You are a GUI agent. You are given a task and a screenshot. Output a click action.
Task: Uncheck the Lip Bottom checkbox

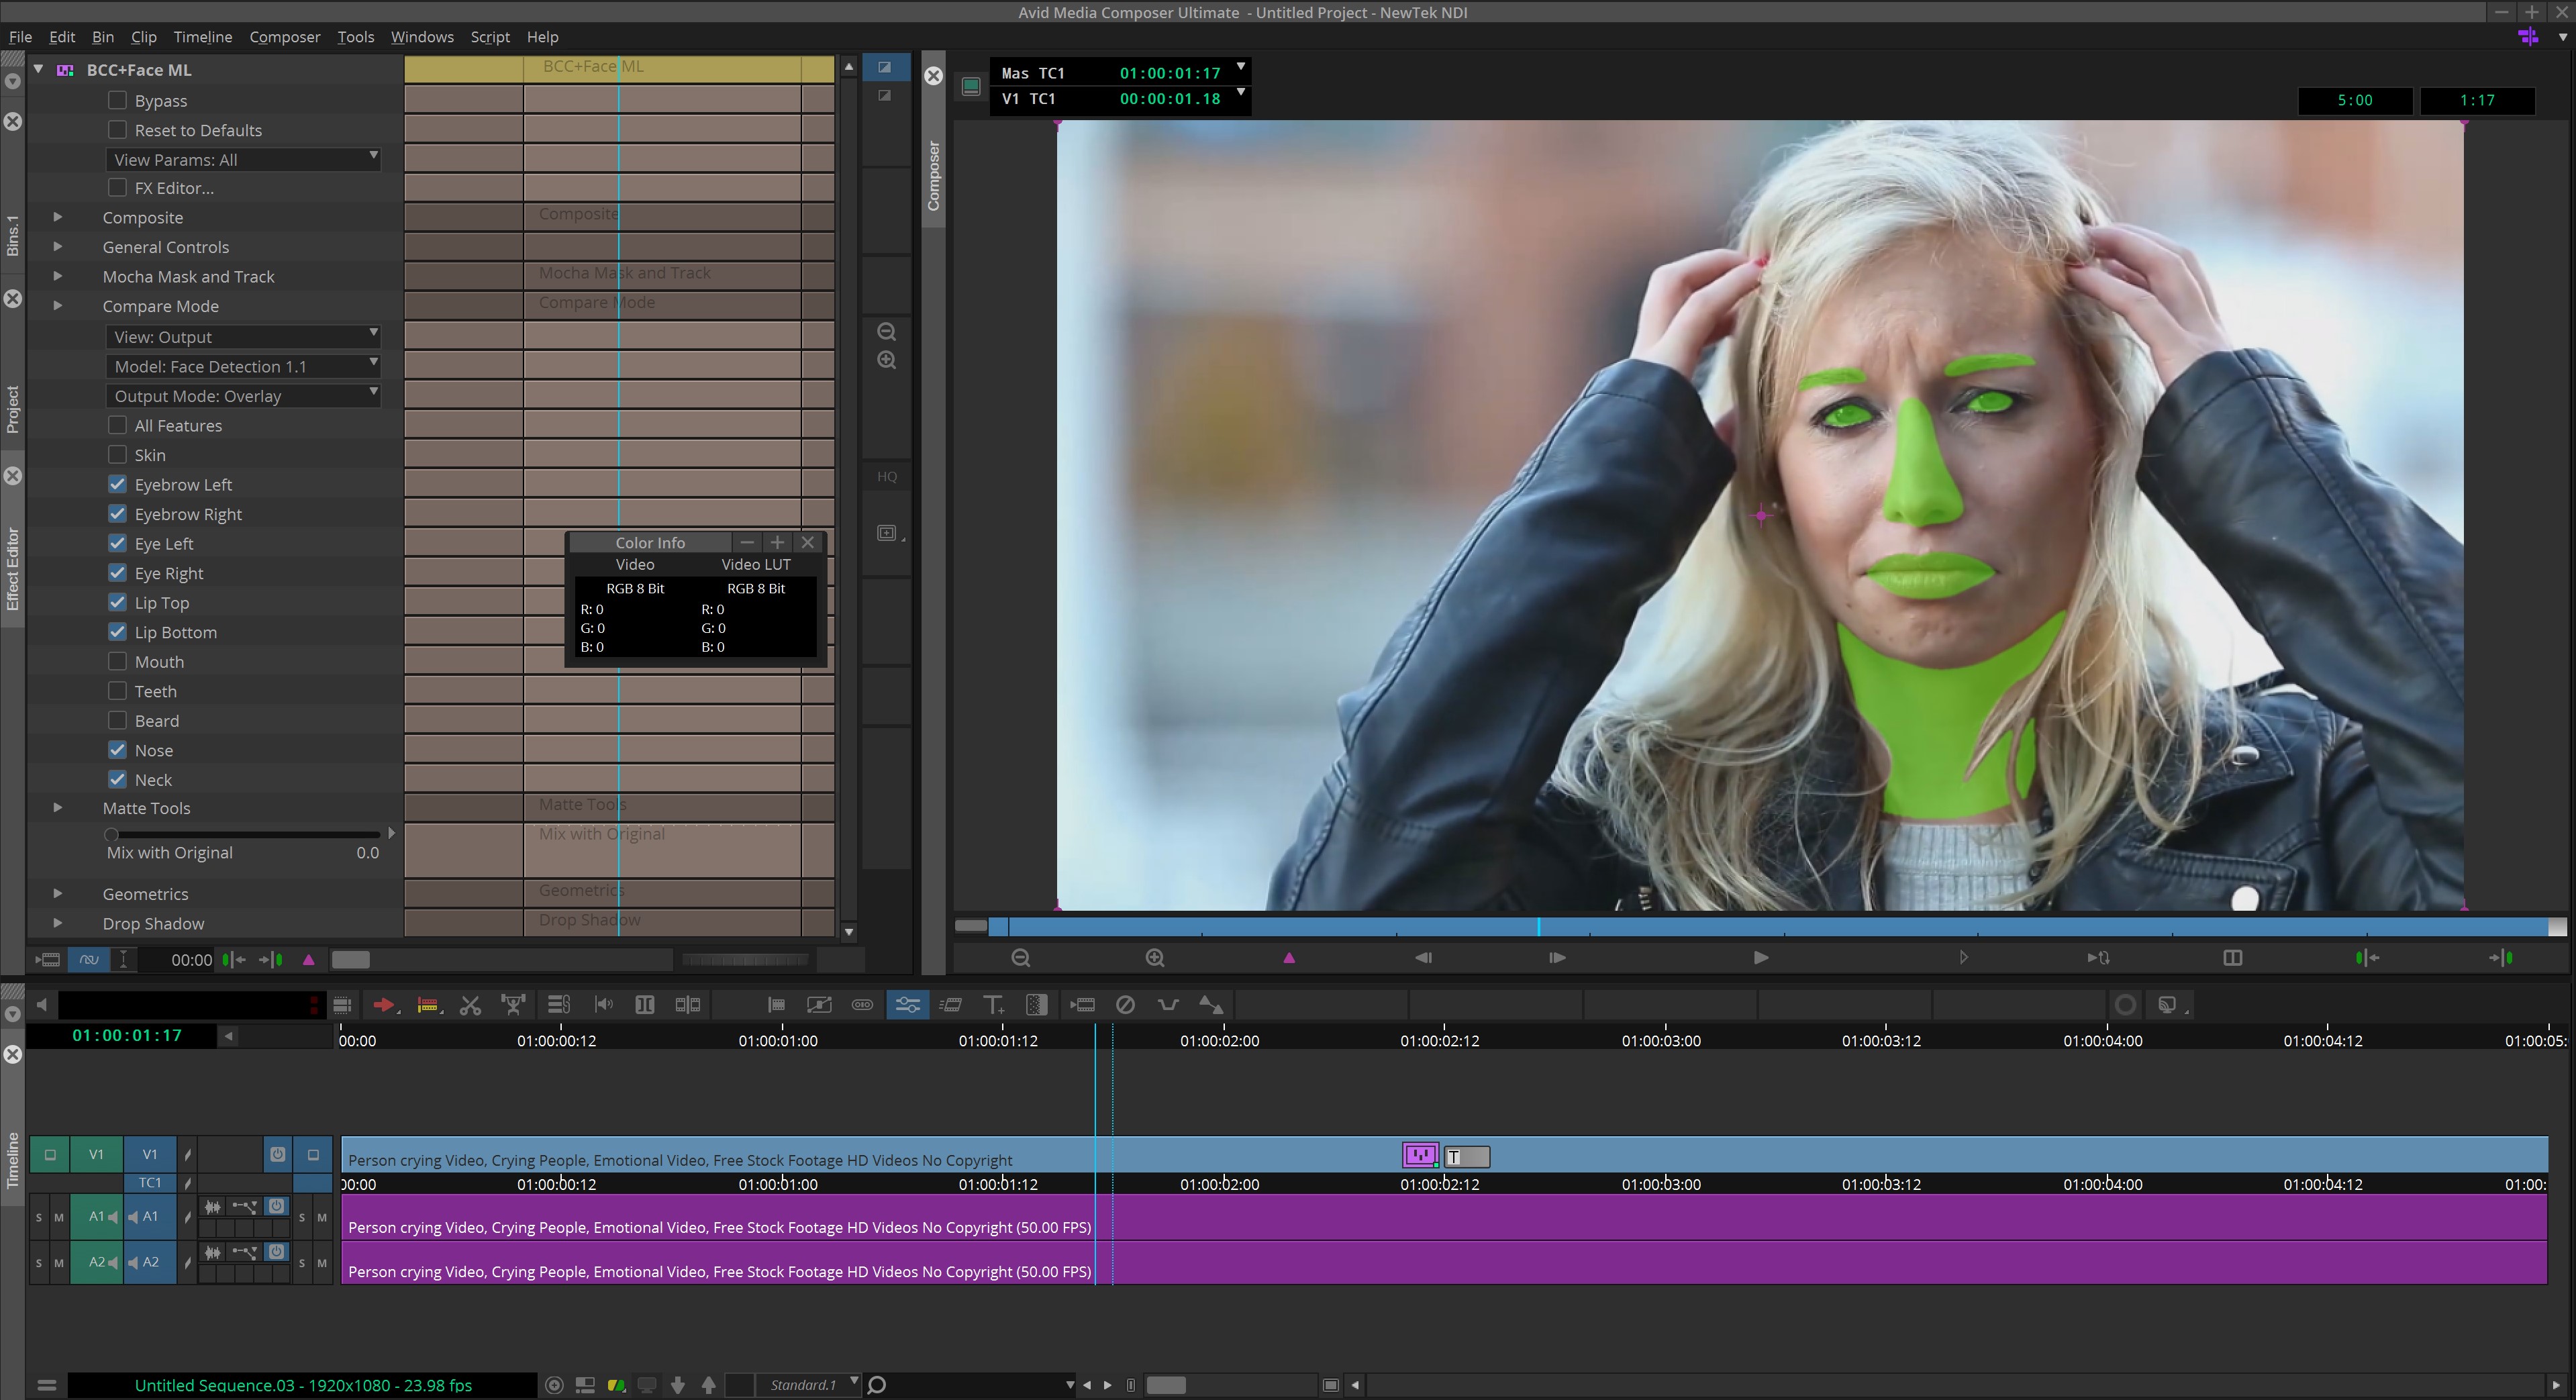(117, 632)
